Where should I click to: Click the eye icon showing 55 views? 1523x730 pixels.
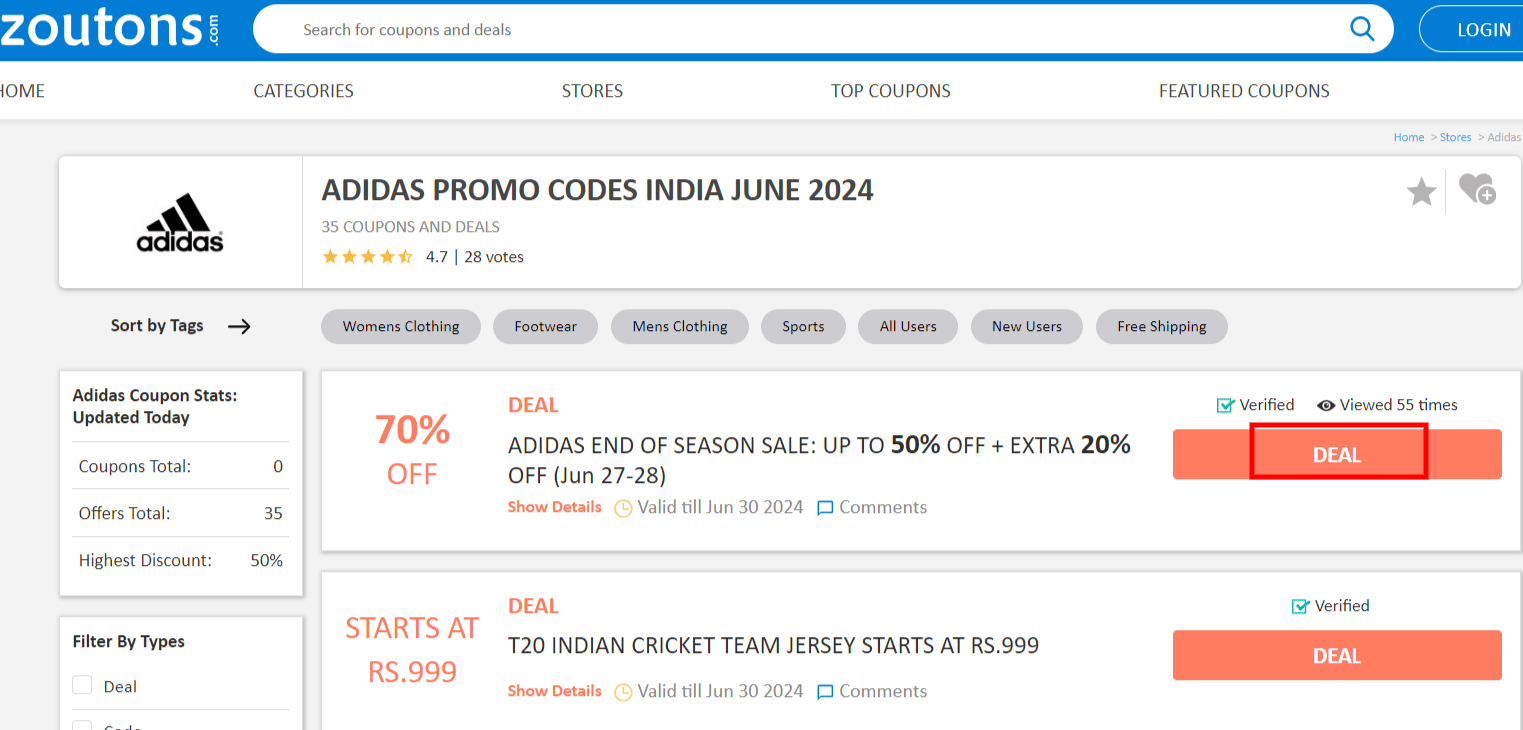point(1327,405)
